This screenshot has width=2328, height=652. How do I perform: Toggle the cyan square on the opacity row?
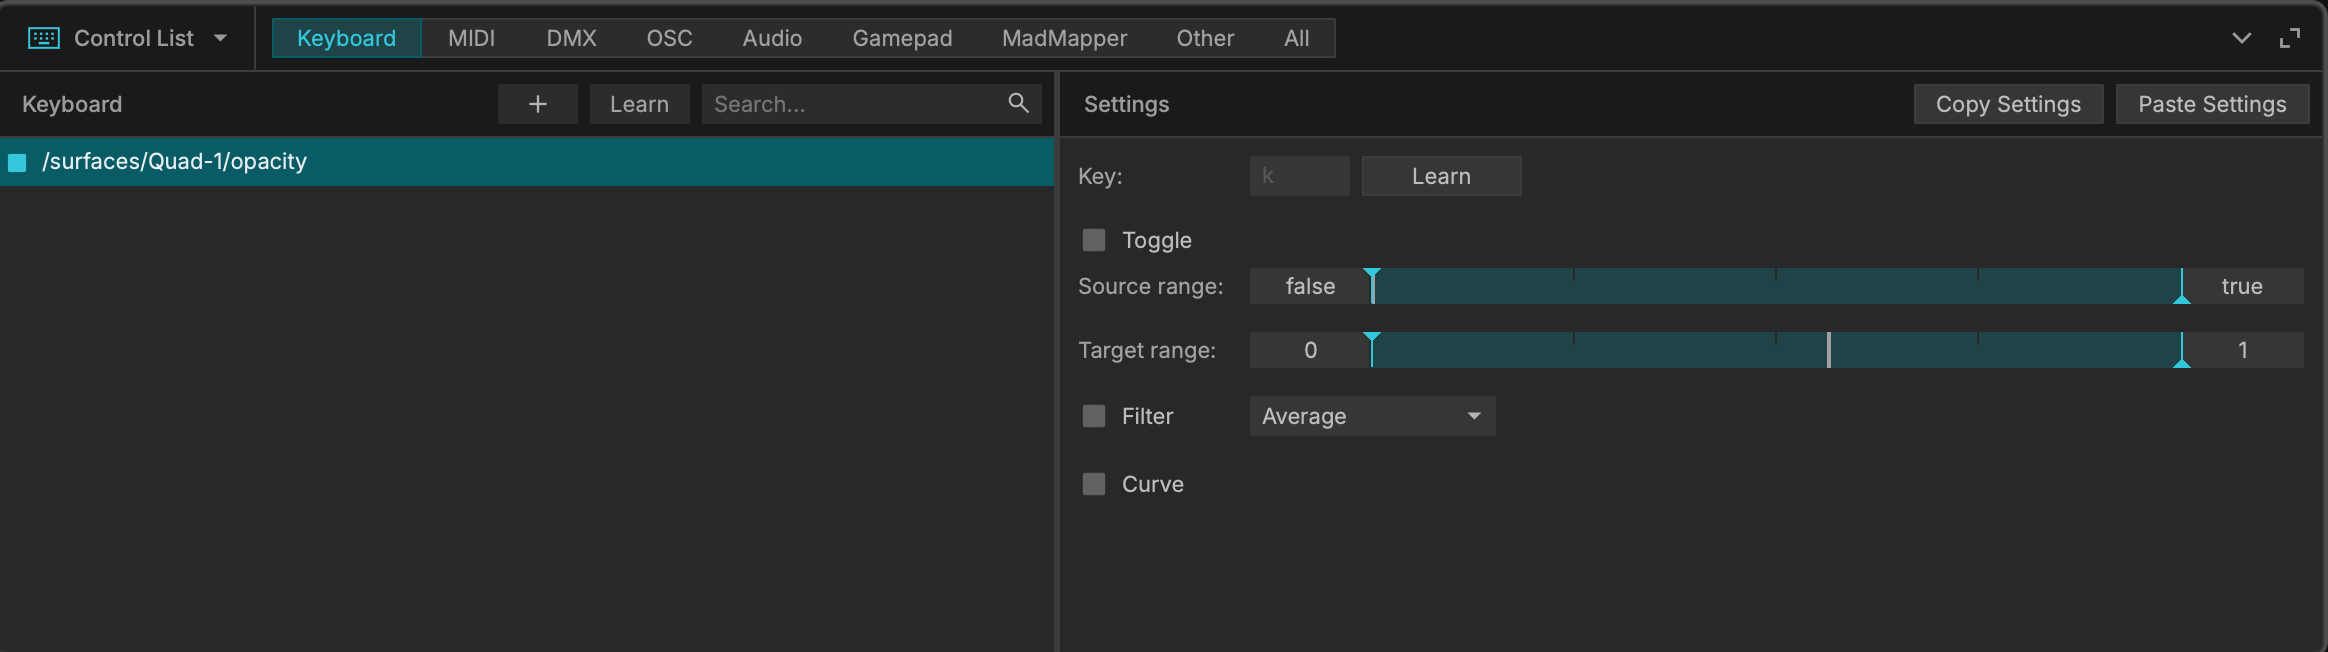(17, 162)
